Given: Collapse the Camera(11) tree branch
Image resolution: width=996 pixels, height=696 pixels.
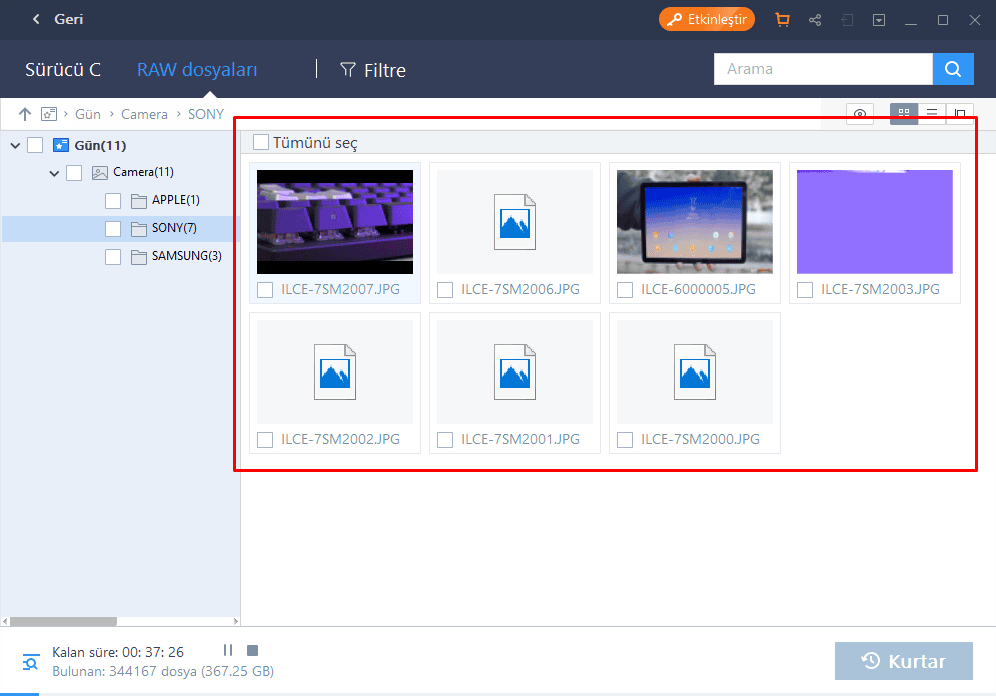Looking at the screenshot, I should coord(54,173).
